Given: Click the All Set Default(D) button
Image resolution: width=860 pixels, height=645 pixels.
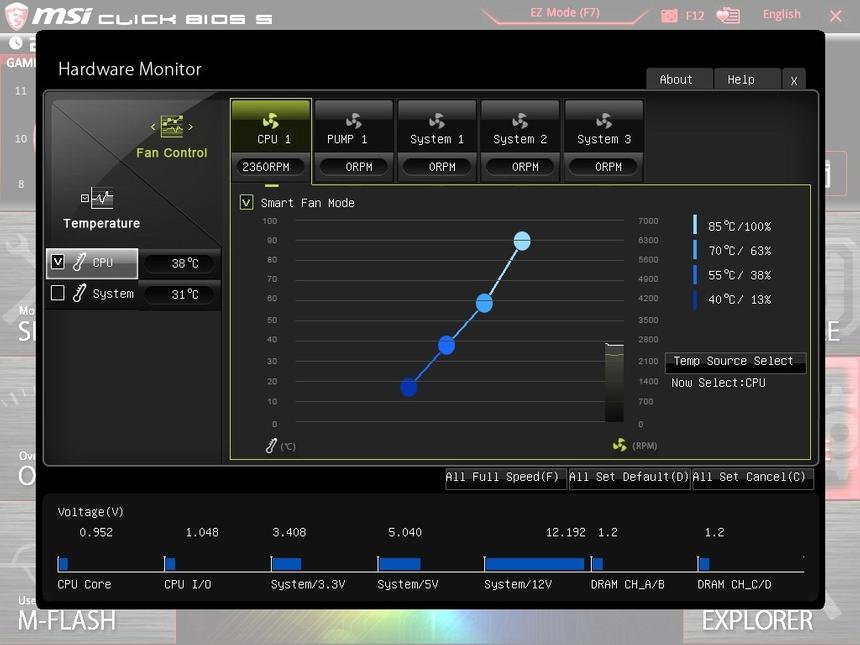Looking at the screenshot, I should click(x=629, y=478).
